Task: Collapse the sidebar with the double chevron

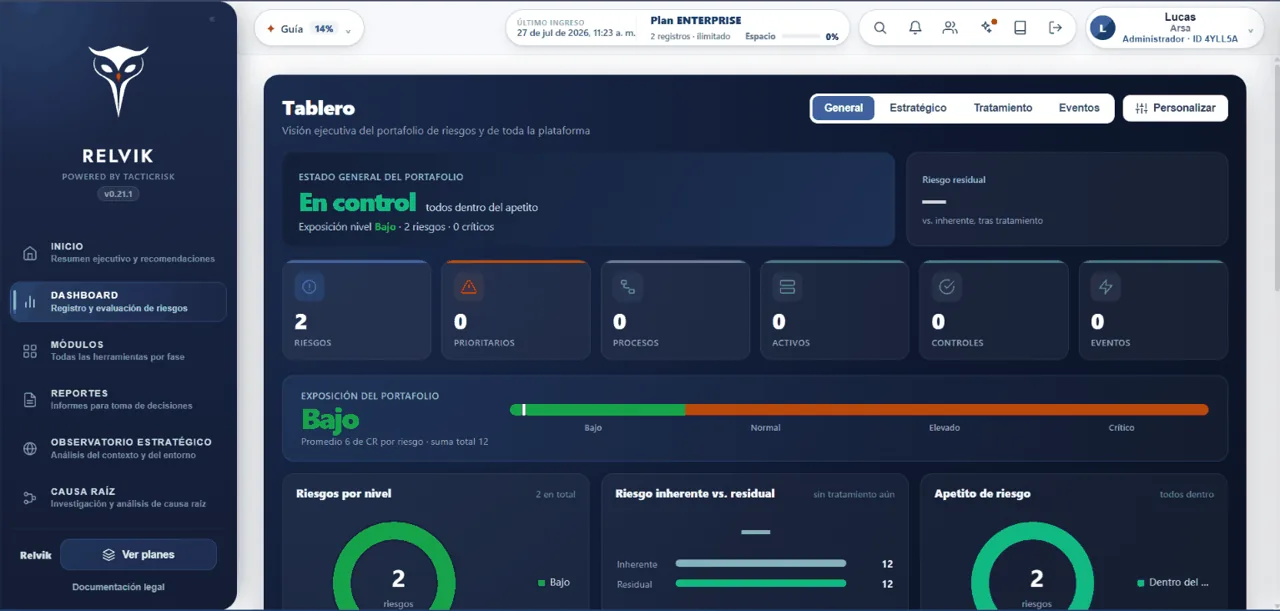Action: point(212,19)
